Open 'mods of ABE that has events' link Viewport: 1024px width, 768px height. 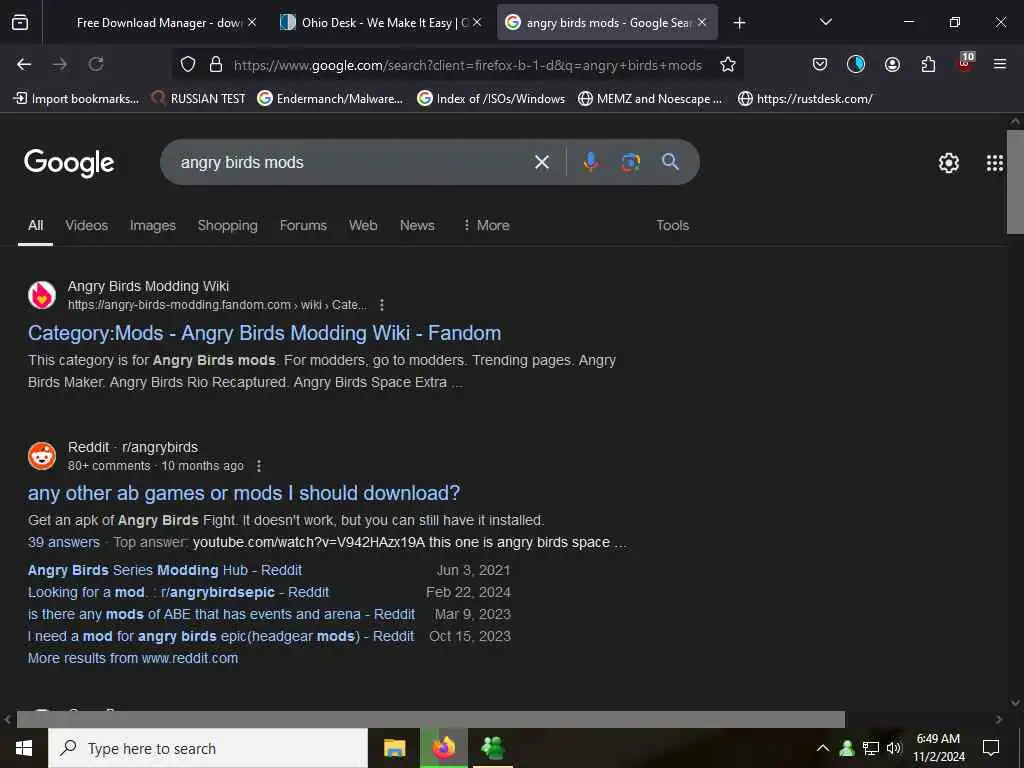click(221, 615)
